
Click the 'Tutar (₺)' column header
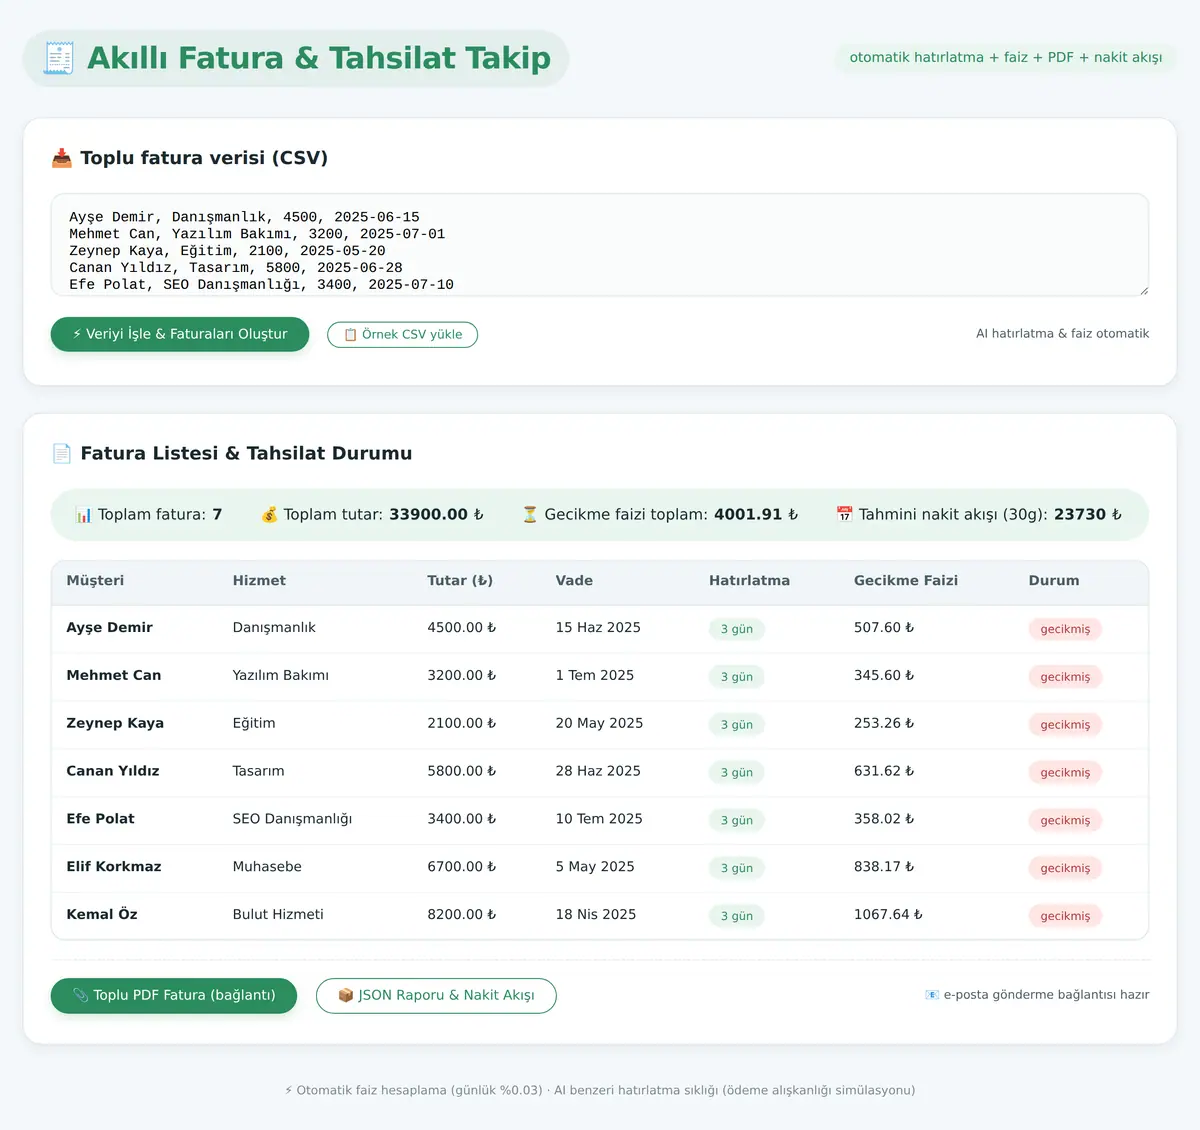pos(460,581)
